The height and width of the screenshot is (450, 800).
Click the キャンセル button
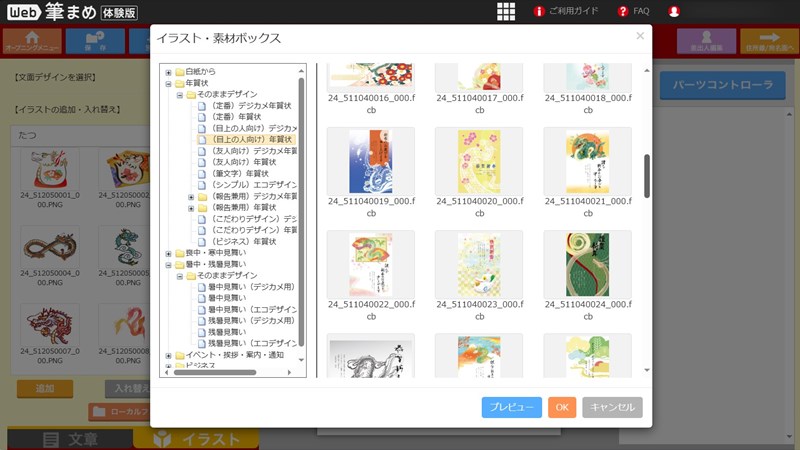[x=612, y=407]
